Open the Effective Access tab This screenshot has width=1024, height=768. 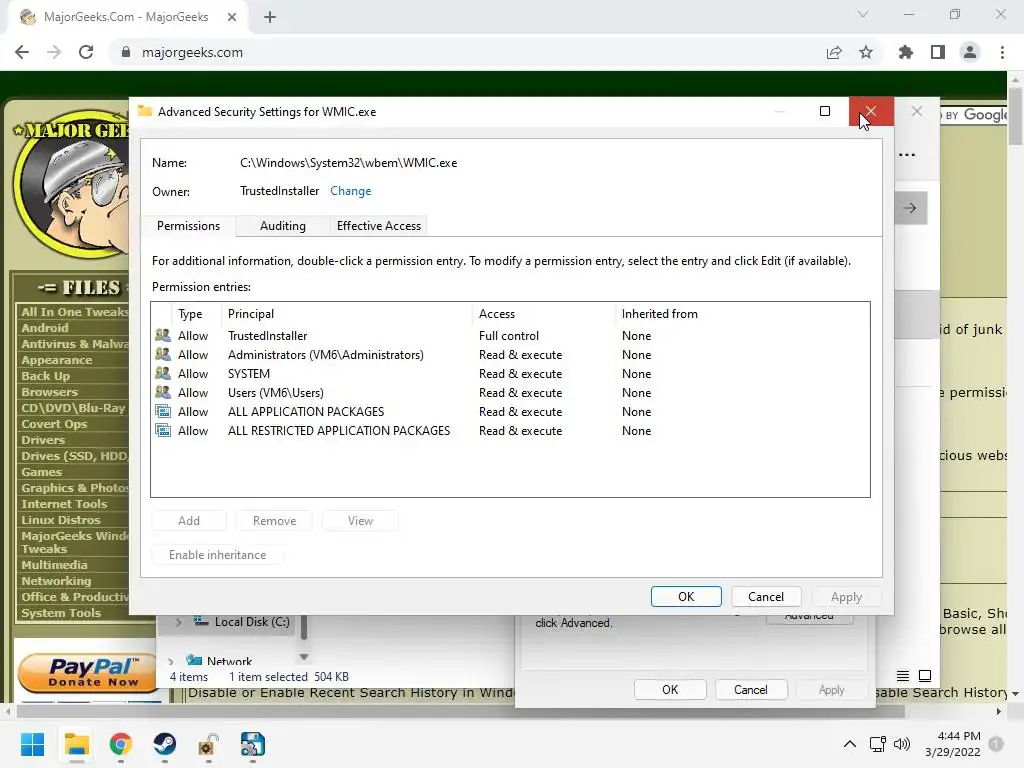379,226
